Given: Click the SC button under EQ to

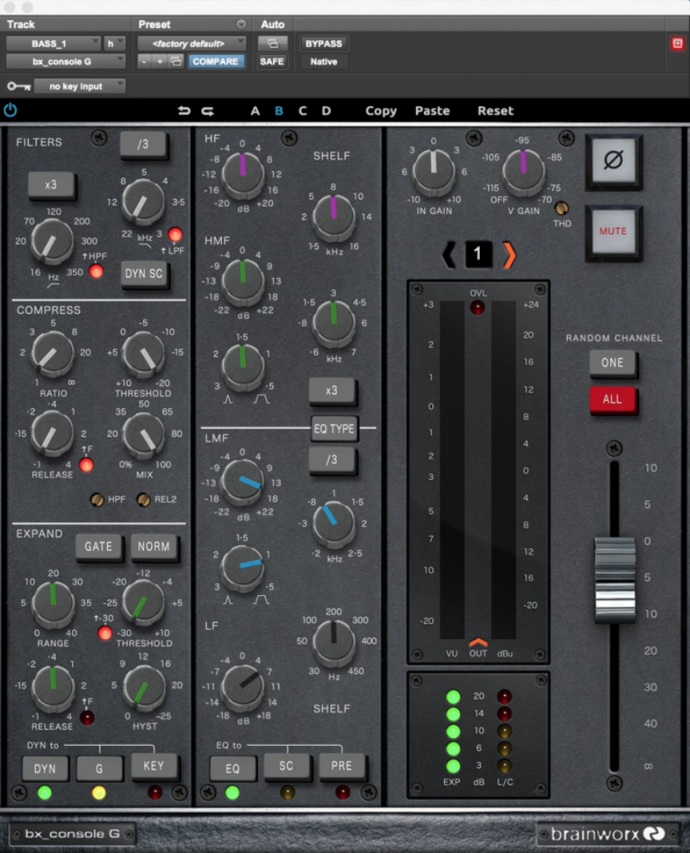Looking at the screenshot, I should pos(286,766).
